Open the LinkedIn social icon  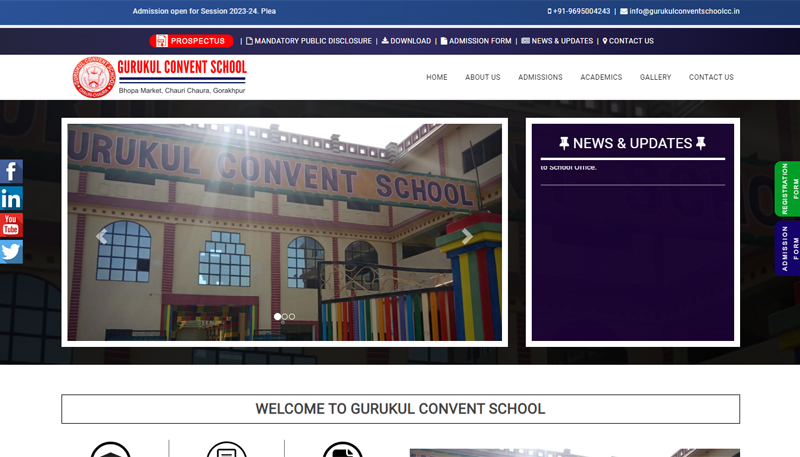click(x=11, y=198)
